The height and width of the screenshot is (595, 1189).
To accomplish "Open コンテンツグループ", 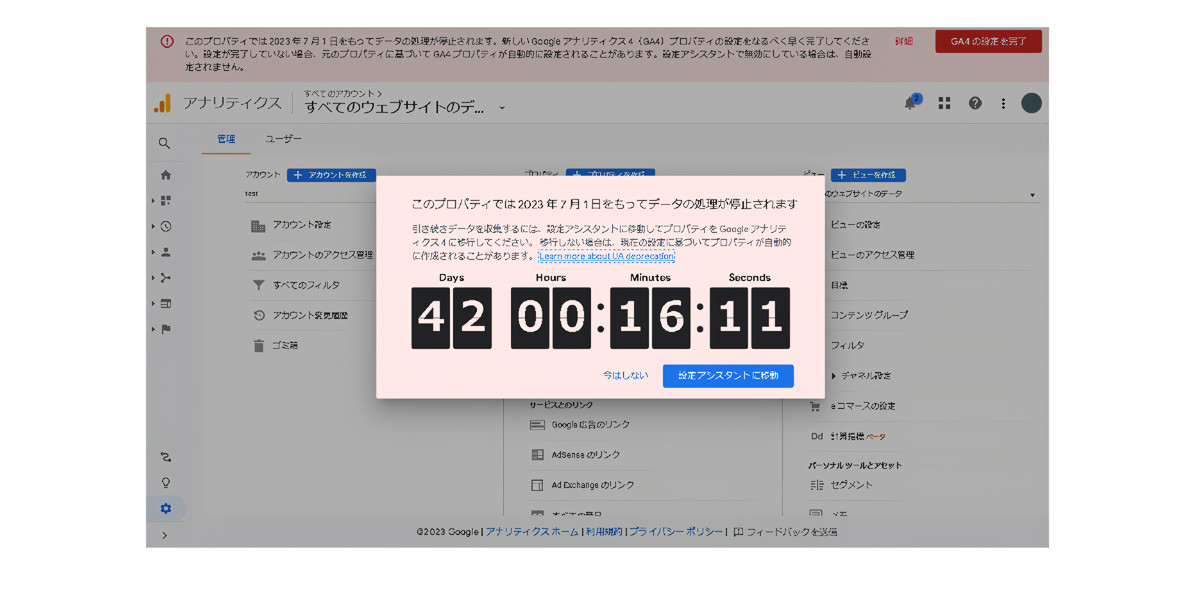I will click(868, 315).
